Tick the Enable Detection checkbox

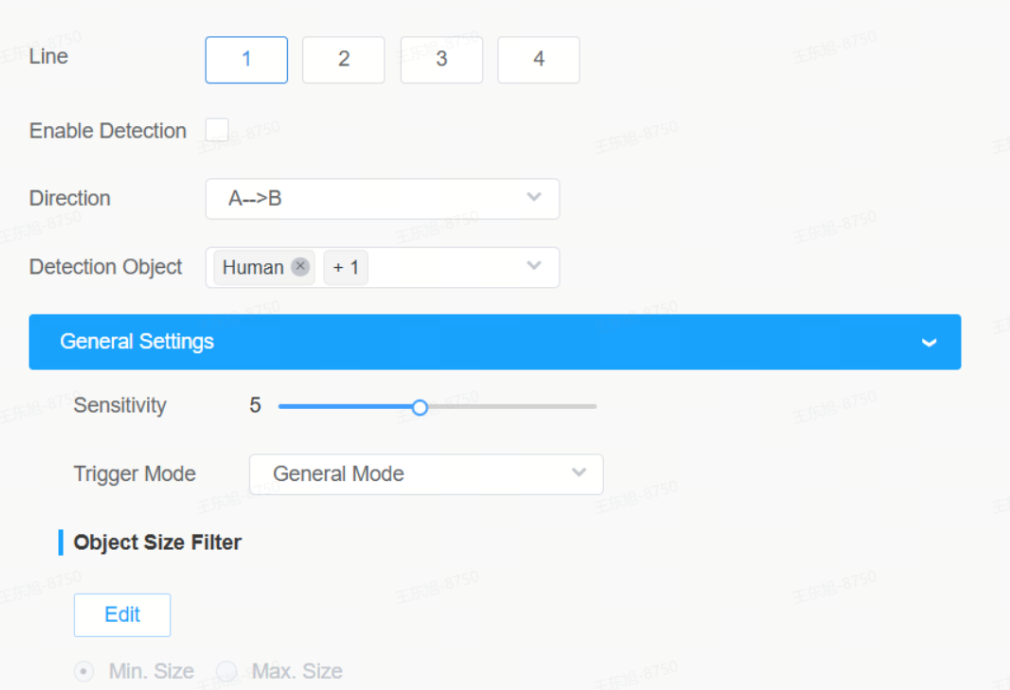click(x=217, y=129)
